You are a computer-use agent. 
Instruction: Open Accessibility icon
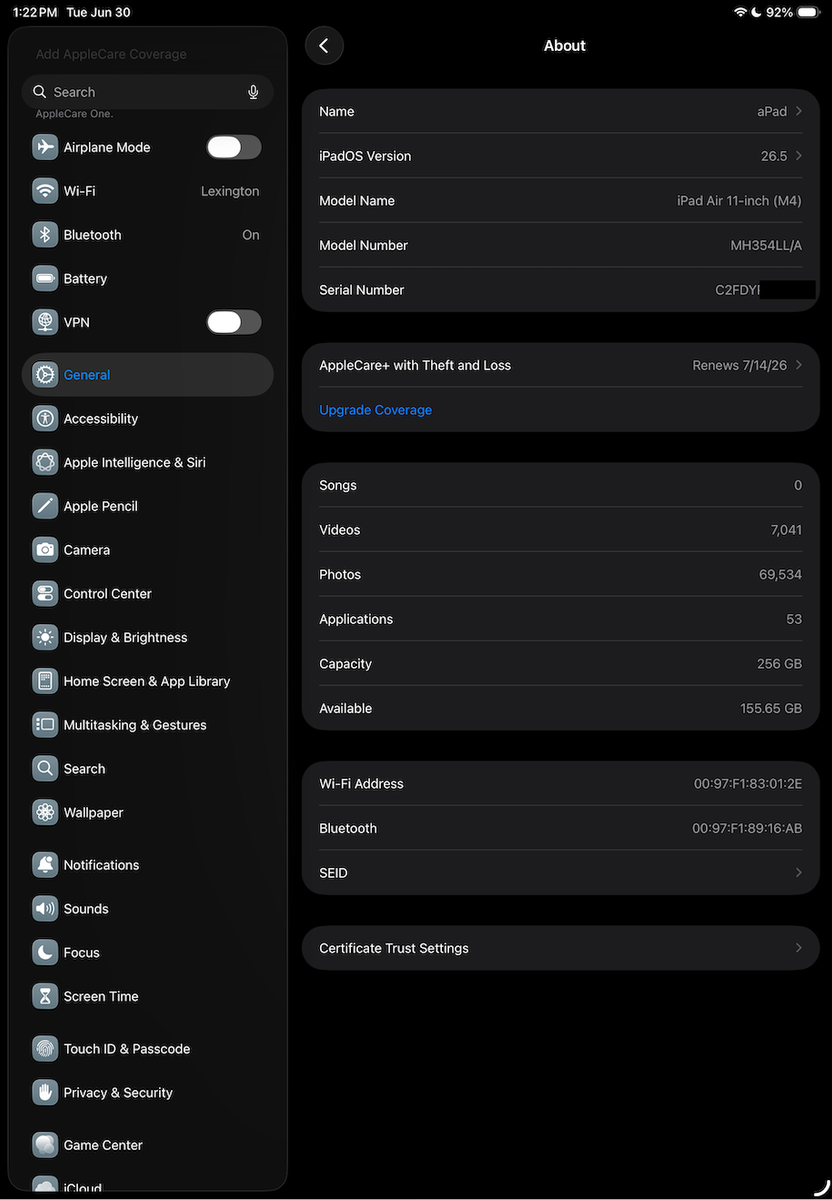[x=45, y=419]
